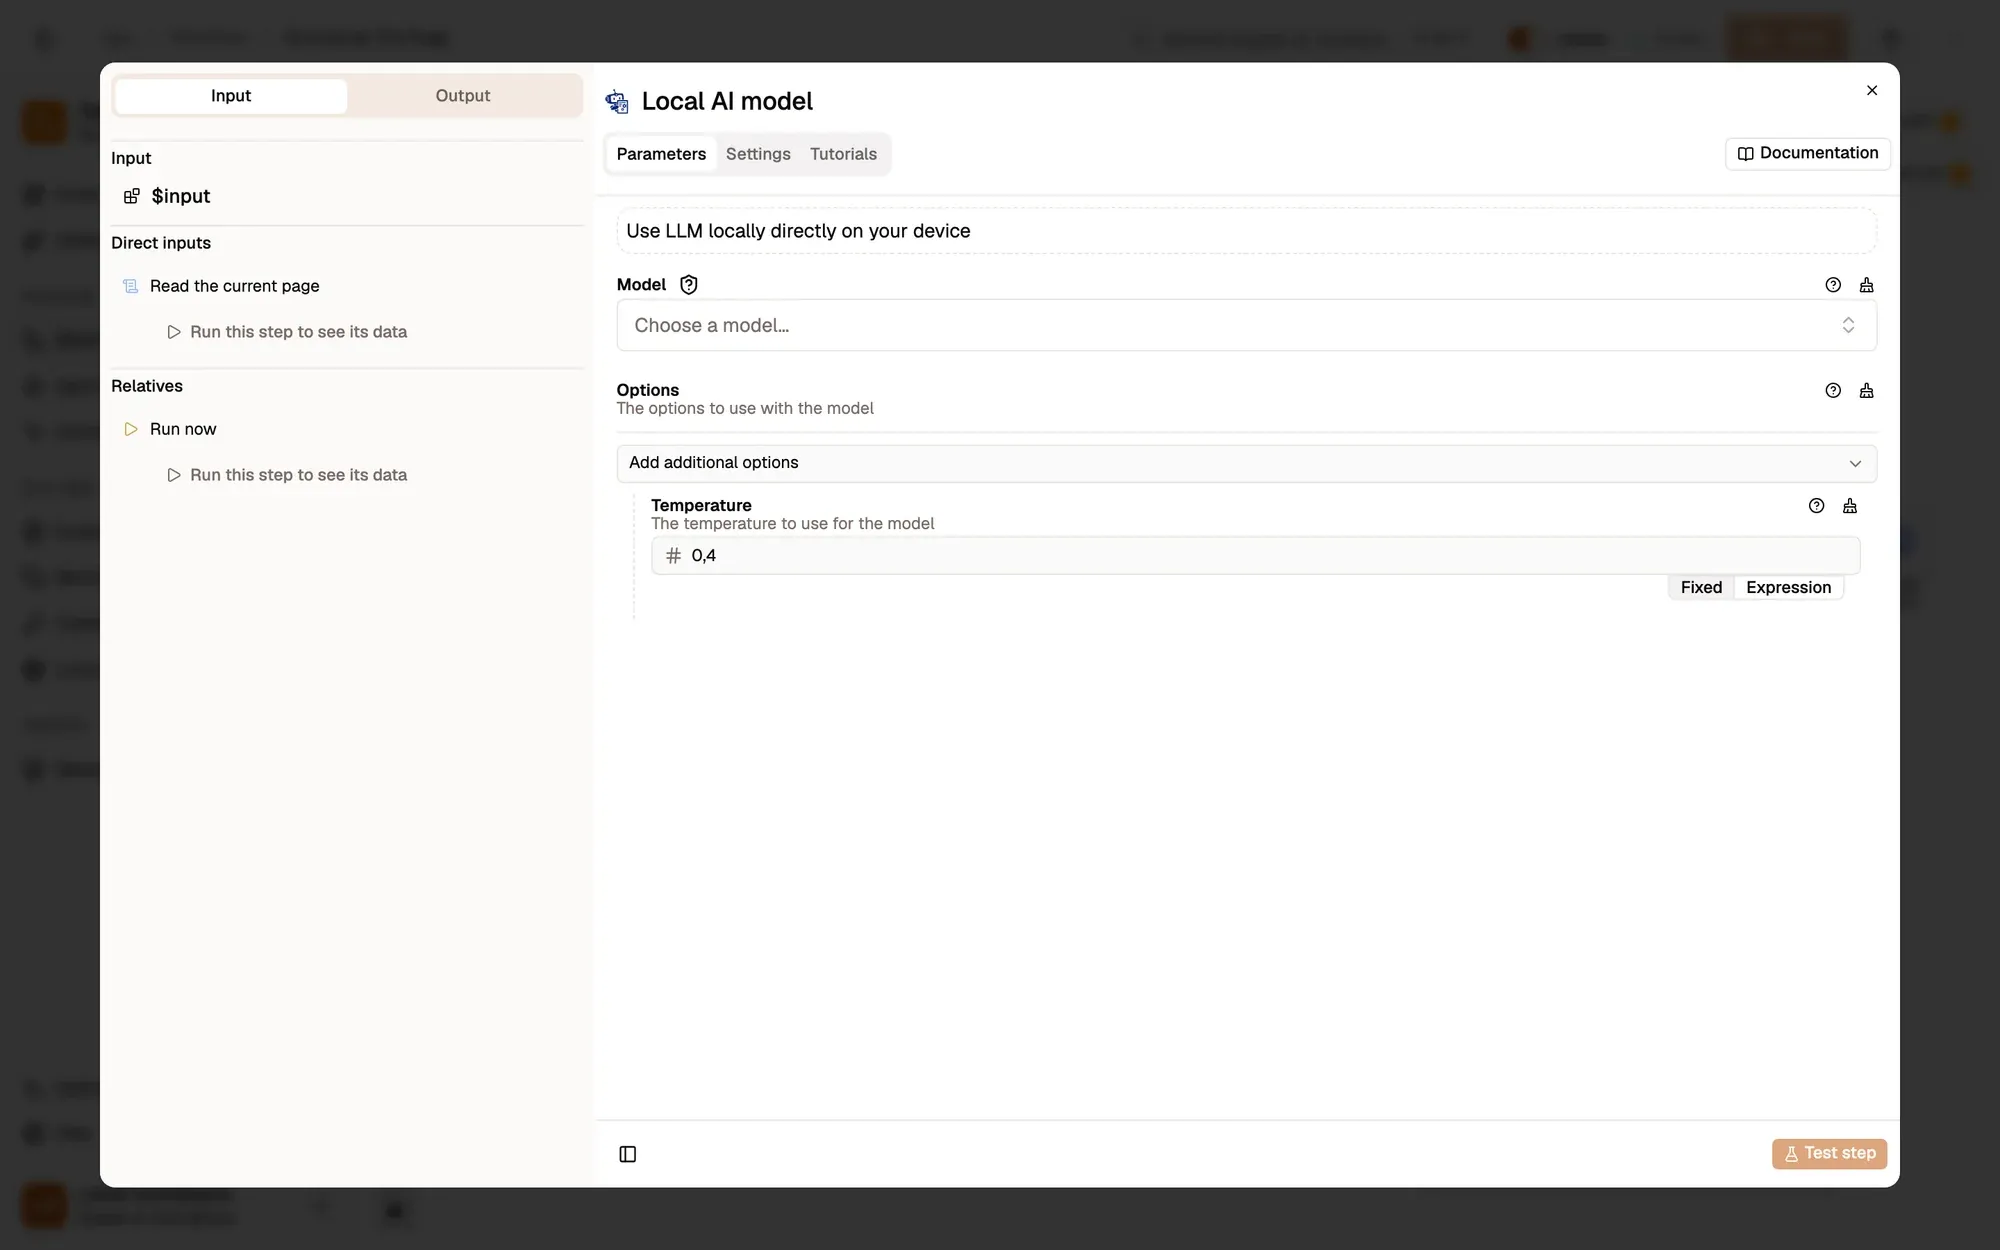Viewport: 2000px width, 1250px height.
Task: Click the Local AI model title
Action: coord(727,101)
